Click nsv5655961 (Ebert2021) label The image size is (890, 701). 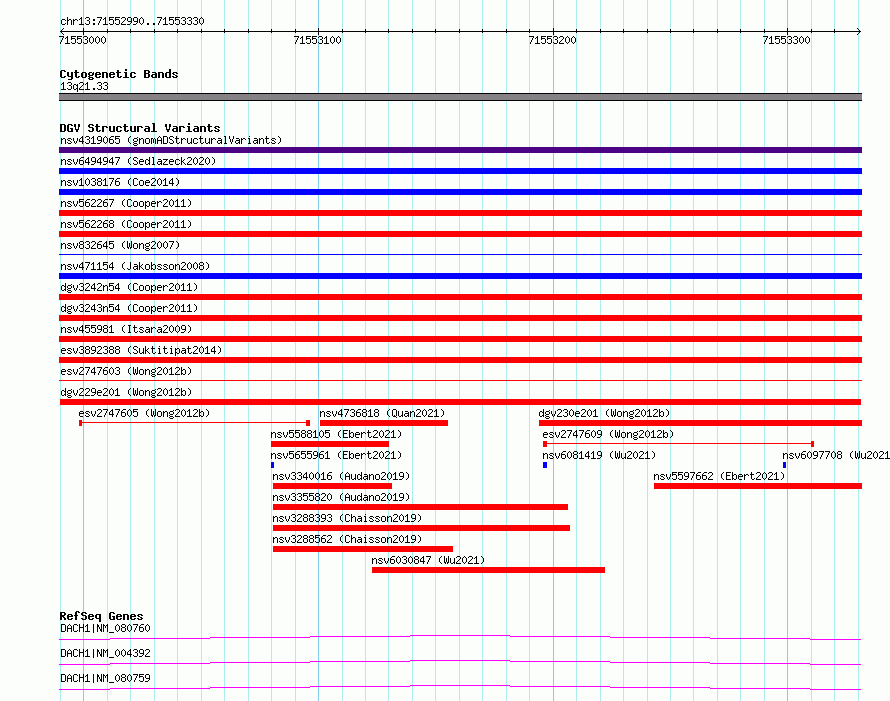pyautogui.click(x=336, y=455)
